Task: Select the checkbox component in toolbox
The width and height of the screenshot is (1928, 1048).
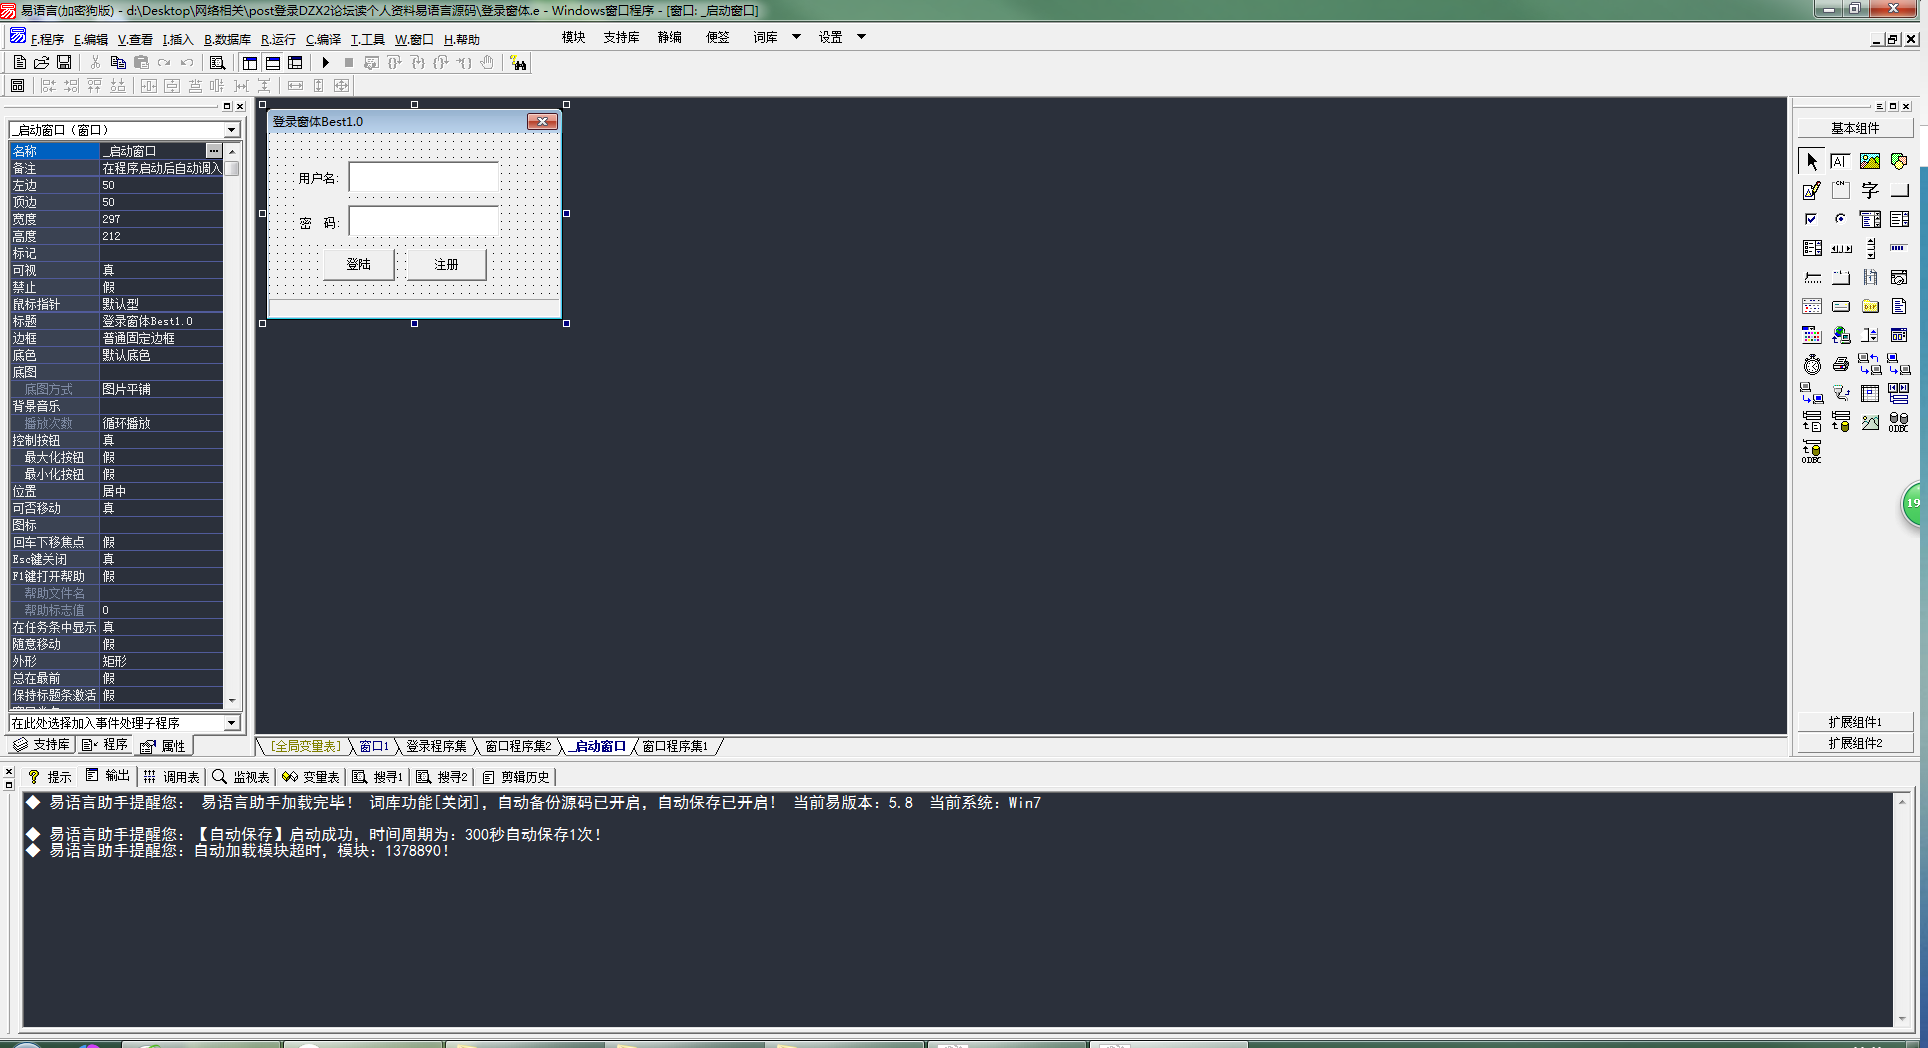Action: tap(1811, 219)
